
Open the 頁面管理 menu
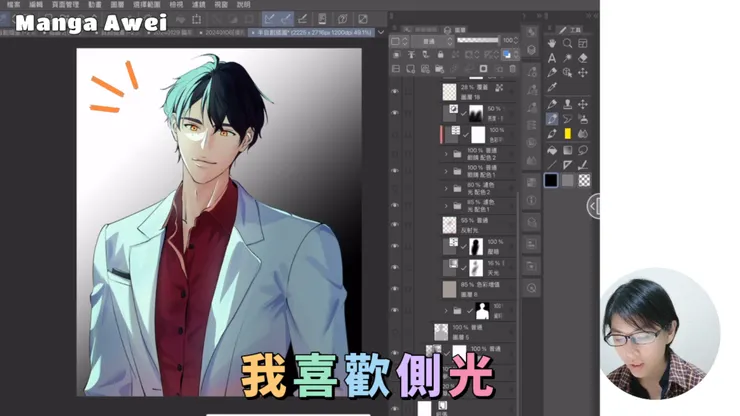(x=65, y=4)
